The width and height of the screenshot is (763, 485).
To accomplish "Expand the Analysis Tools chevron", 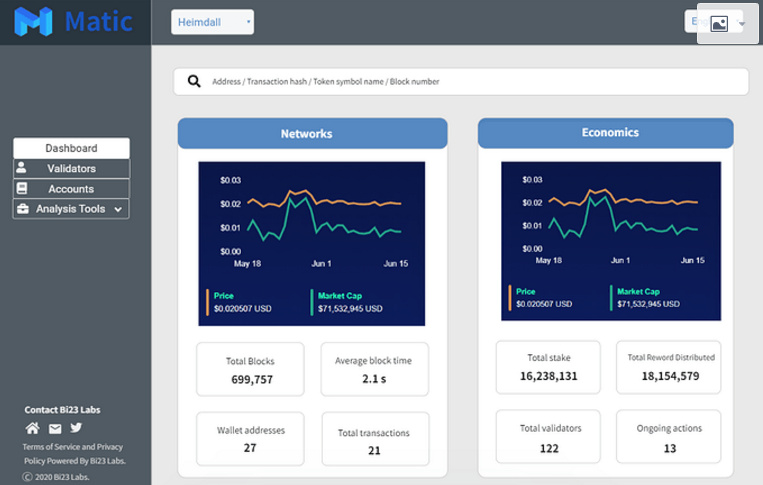I will 118,209.
